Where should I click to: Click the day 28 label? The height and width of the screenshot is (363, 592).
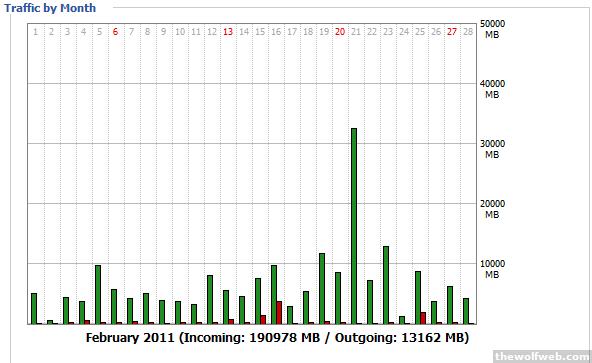(468, 32)
